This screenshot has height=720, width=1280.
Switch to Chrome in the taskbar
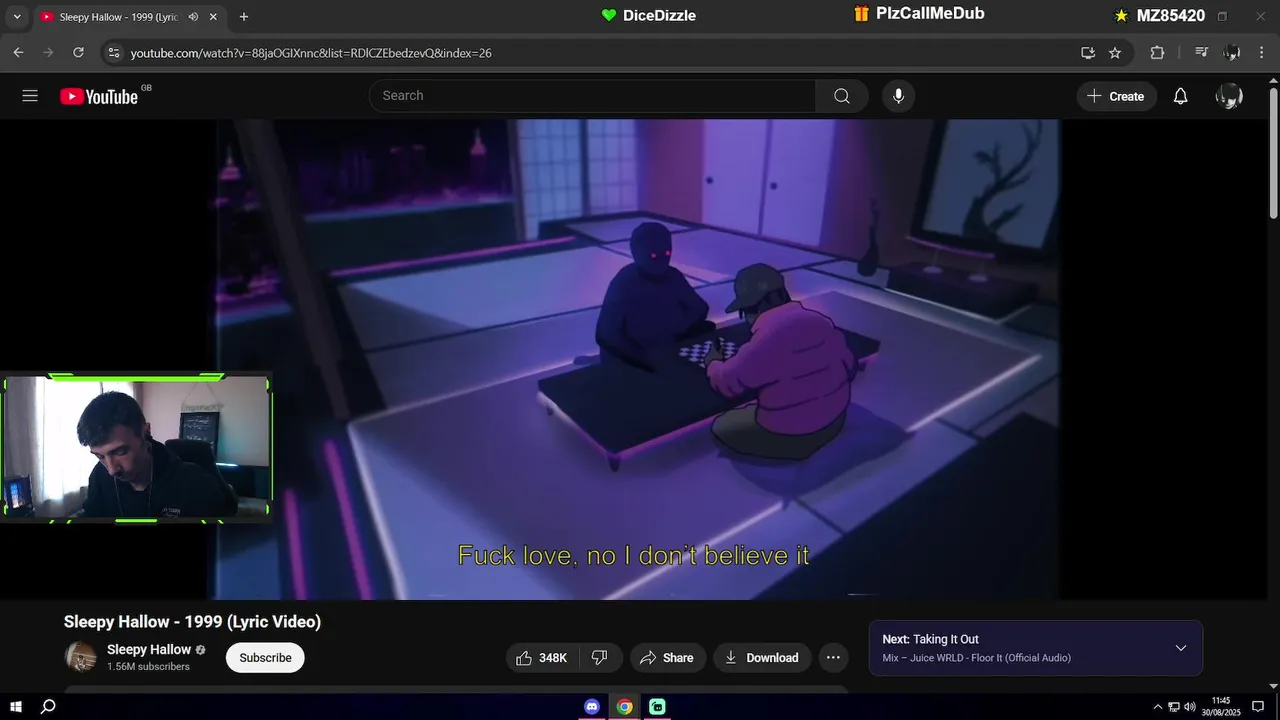[624, 707]
